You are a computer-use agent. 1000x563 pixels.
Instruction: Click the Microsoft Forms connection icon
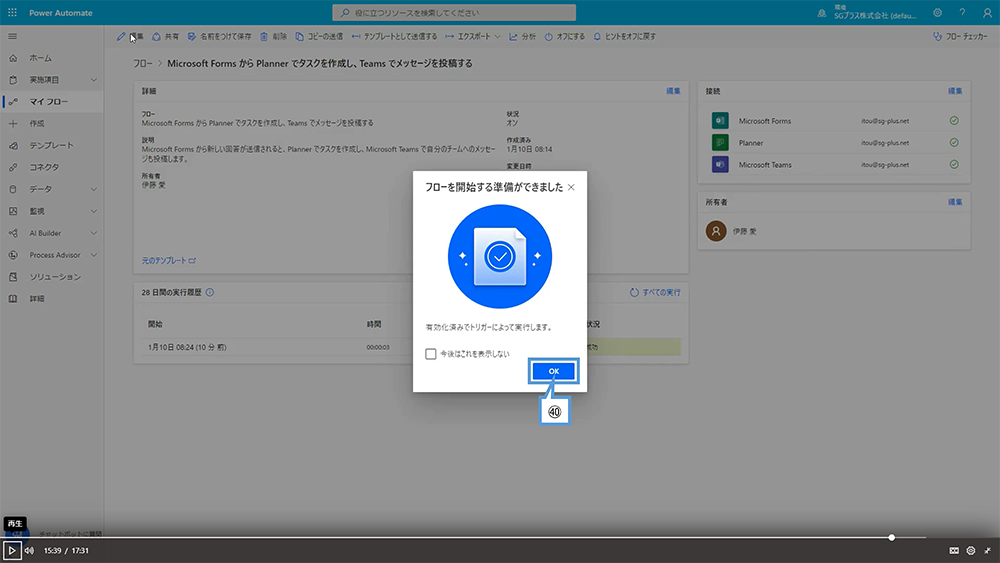720,121
